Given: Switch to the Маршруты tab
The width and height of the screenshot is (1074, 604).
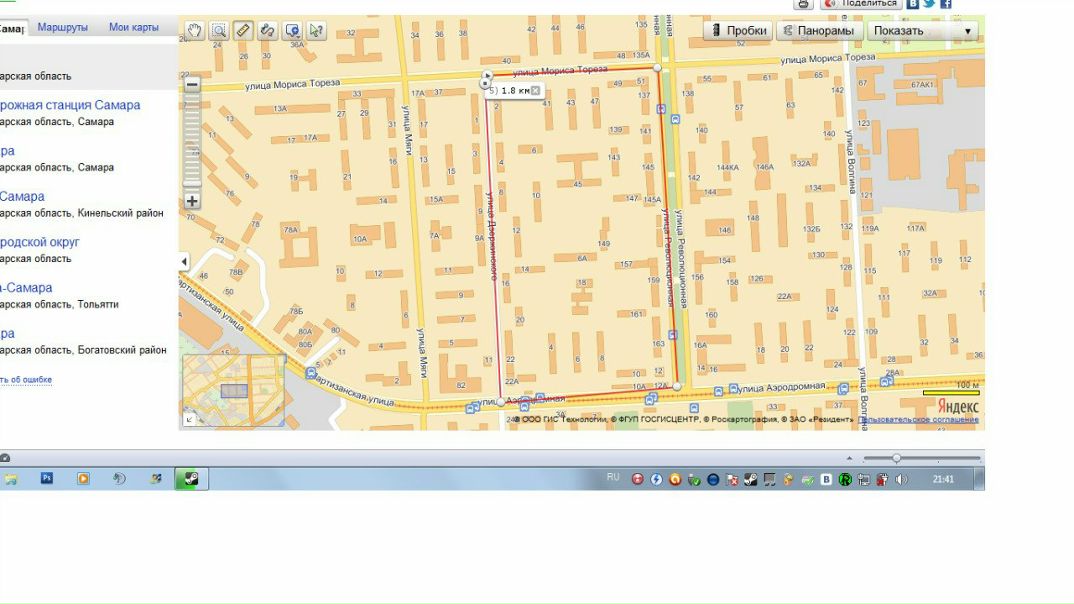Looking at the screenshot, I should 63,28.
